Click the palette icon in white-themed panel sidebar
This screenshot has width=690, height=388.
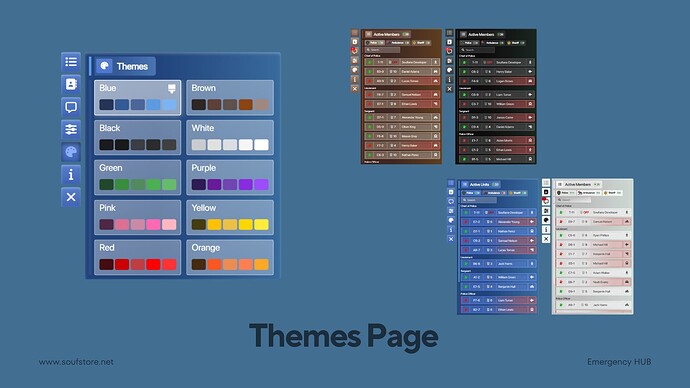546,220
